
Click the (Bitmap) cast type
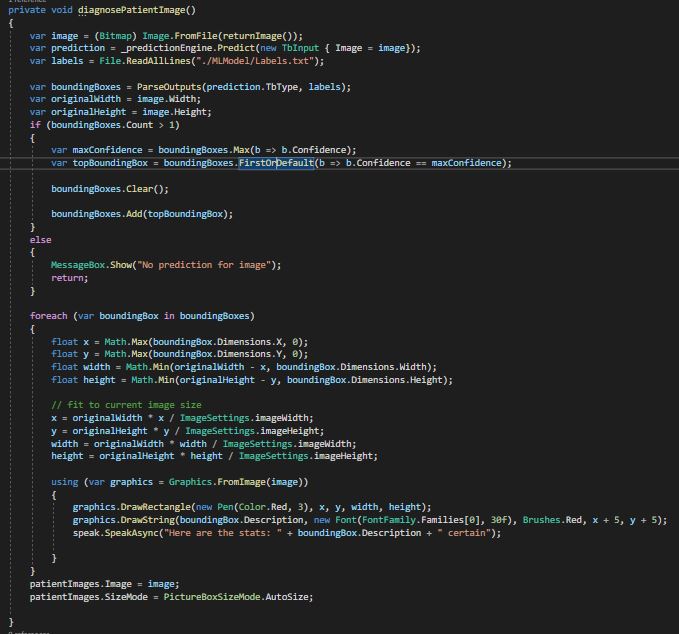pos(116,36)
